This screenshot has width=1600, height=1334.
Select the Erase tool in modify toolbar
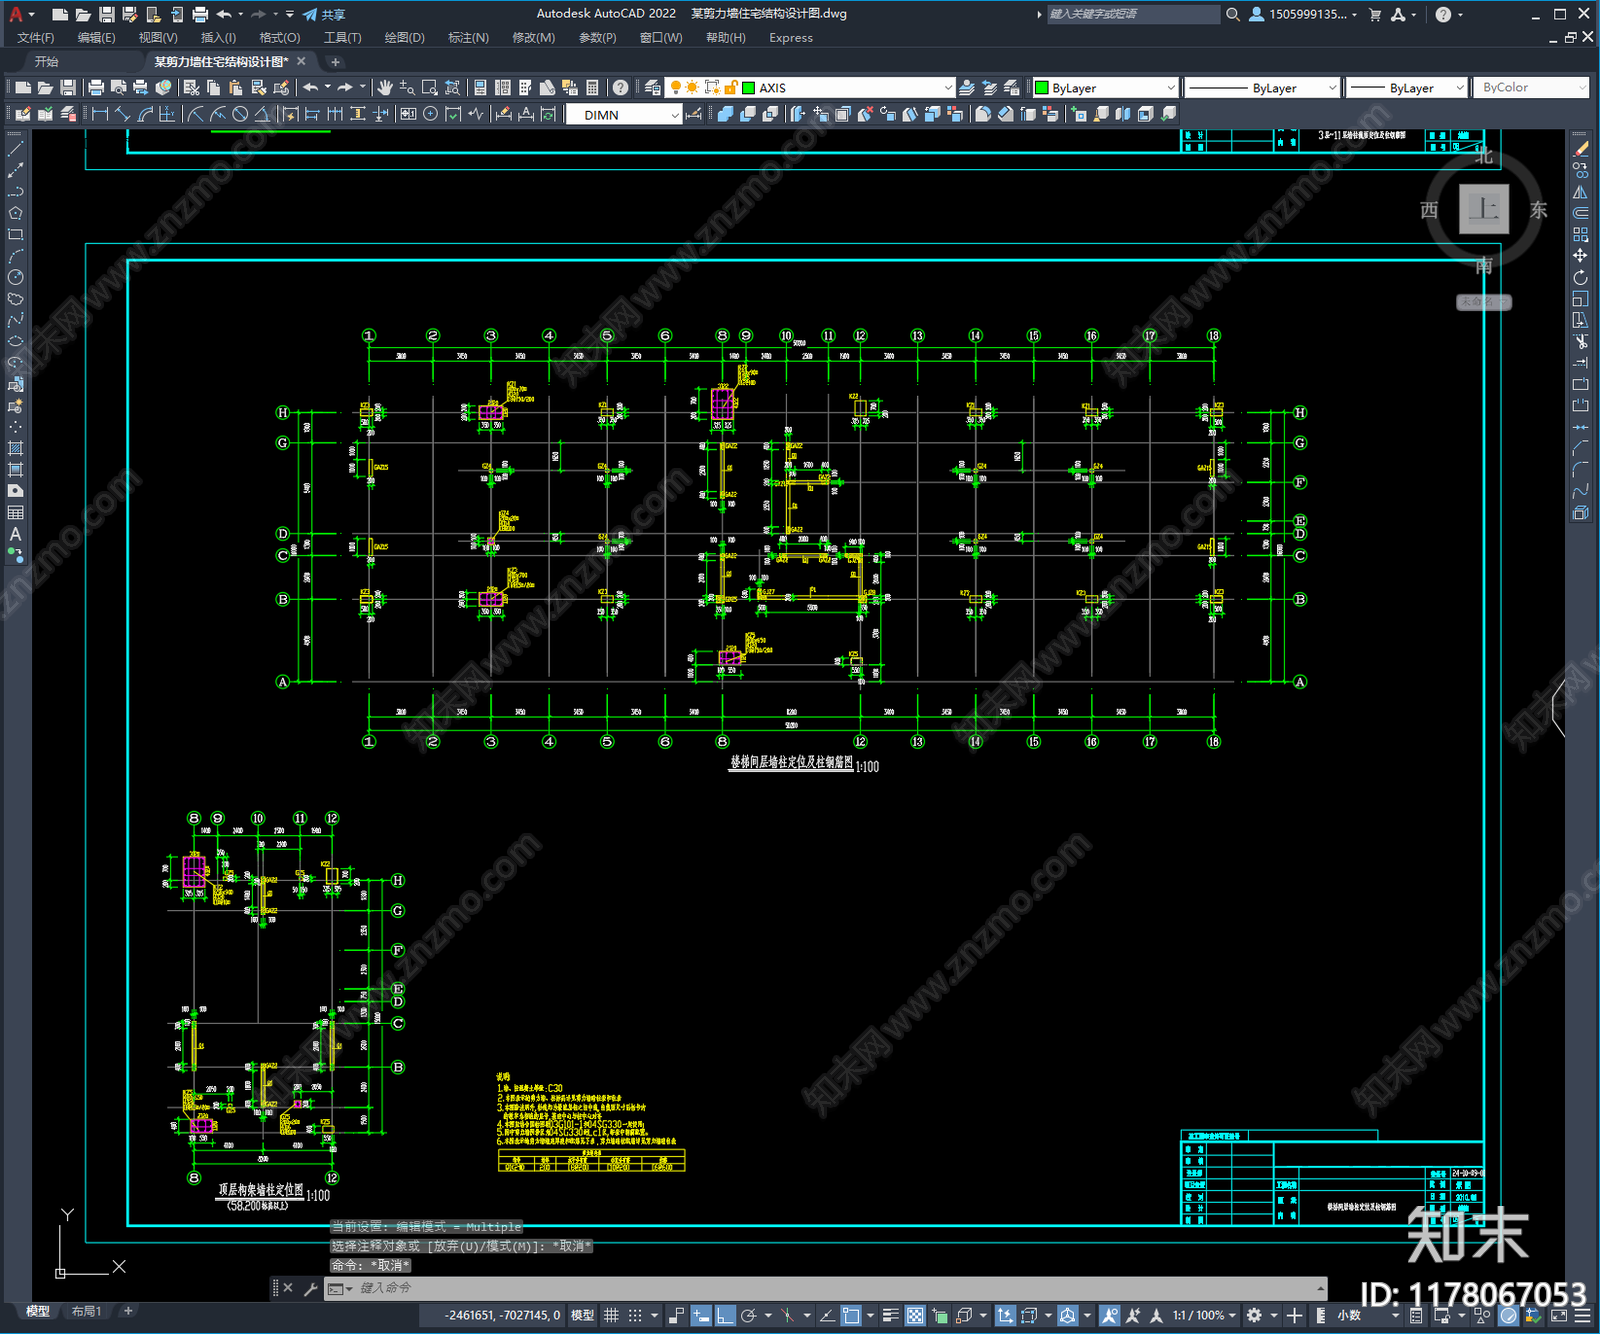(1580, 149)
